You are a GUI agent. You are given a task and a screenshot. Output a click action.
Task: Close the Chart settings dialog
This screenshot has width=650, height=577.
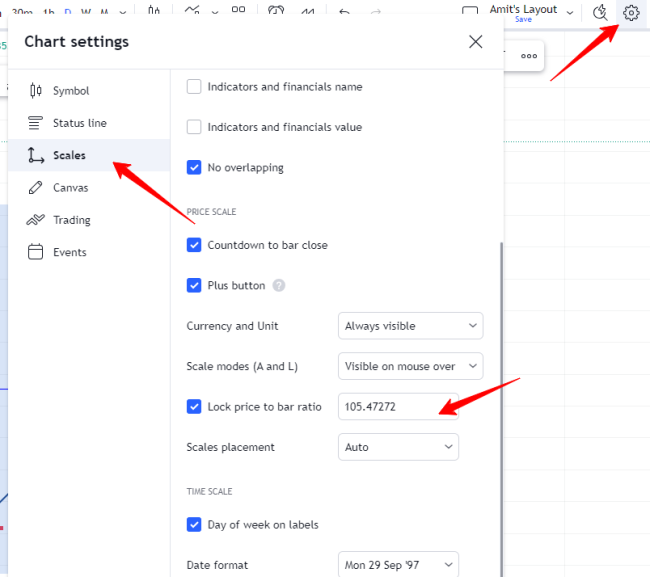[475, 42]
